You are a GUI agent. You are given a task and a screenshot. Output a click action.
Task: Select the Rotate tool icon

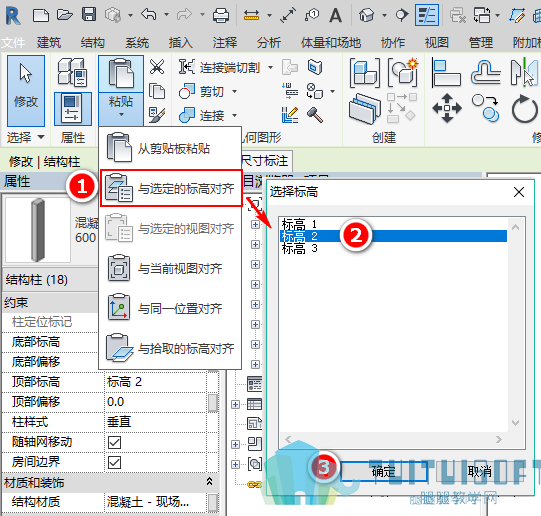pyautogui.click(x=524, y=109)
